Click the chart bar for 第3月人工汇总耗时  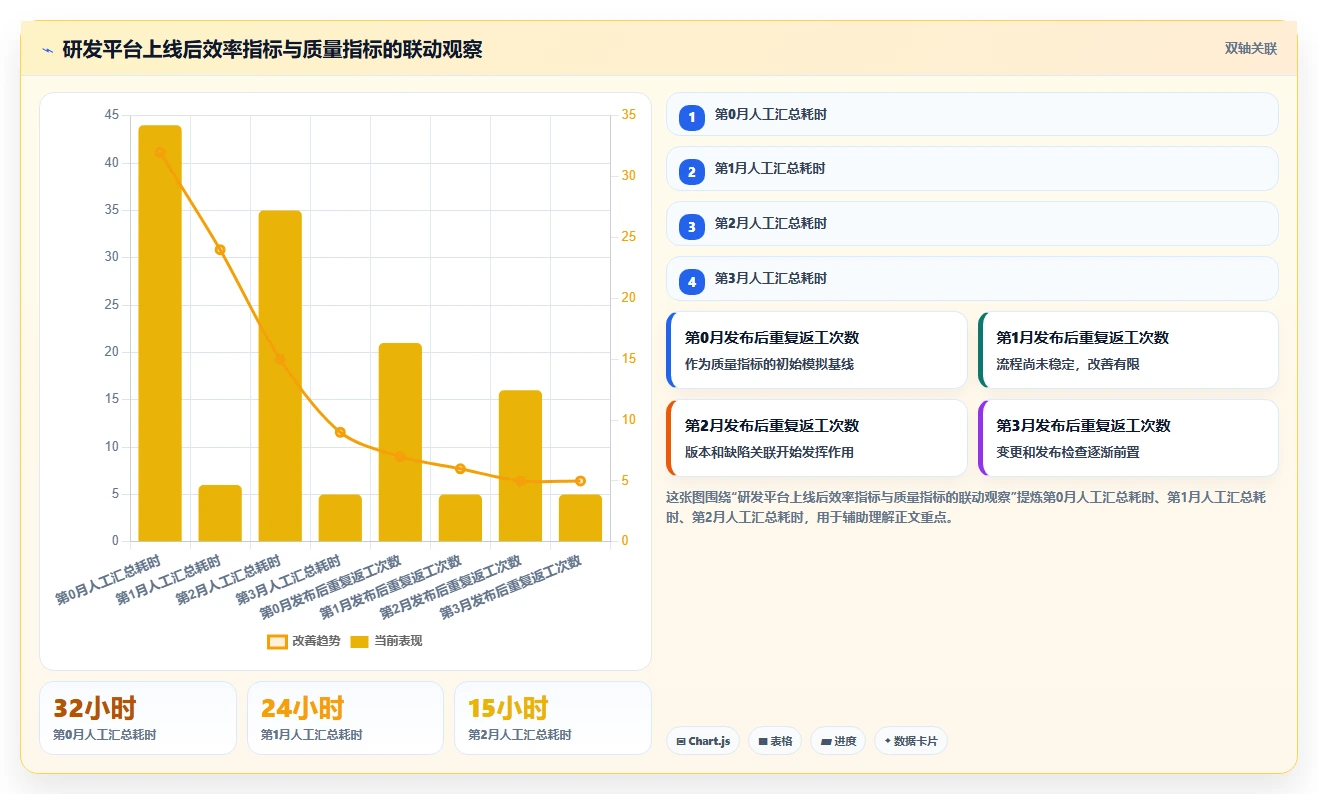340,518
